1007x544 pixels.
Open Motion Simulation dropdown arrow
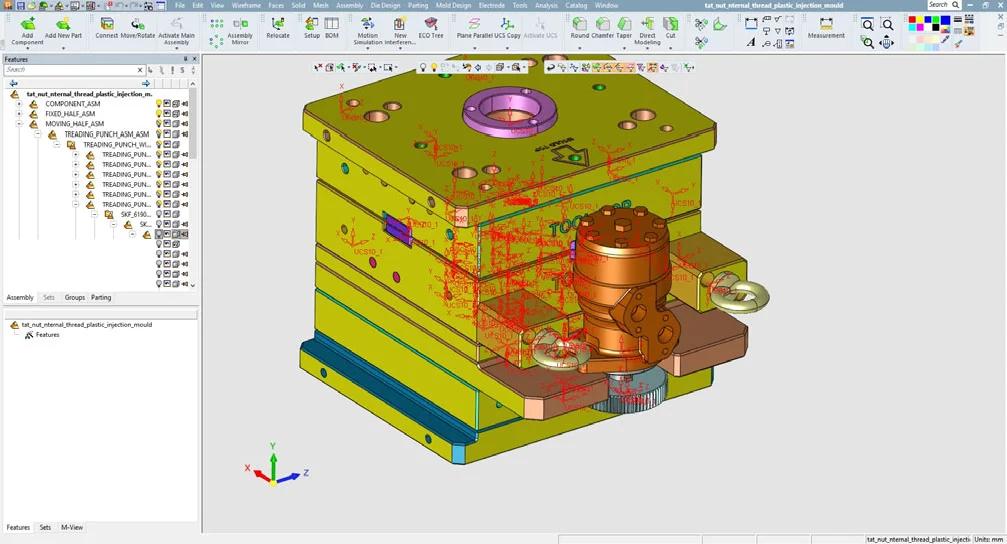click(x=367, y=48)
